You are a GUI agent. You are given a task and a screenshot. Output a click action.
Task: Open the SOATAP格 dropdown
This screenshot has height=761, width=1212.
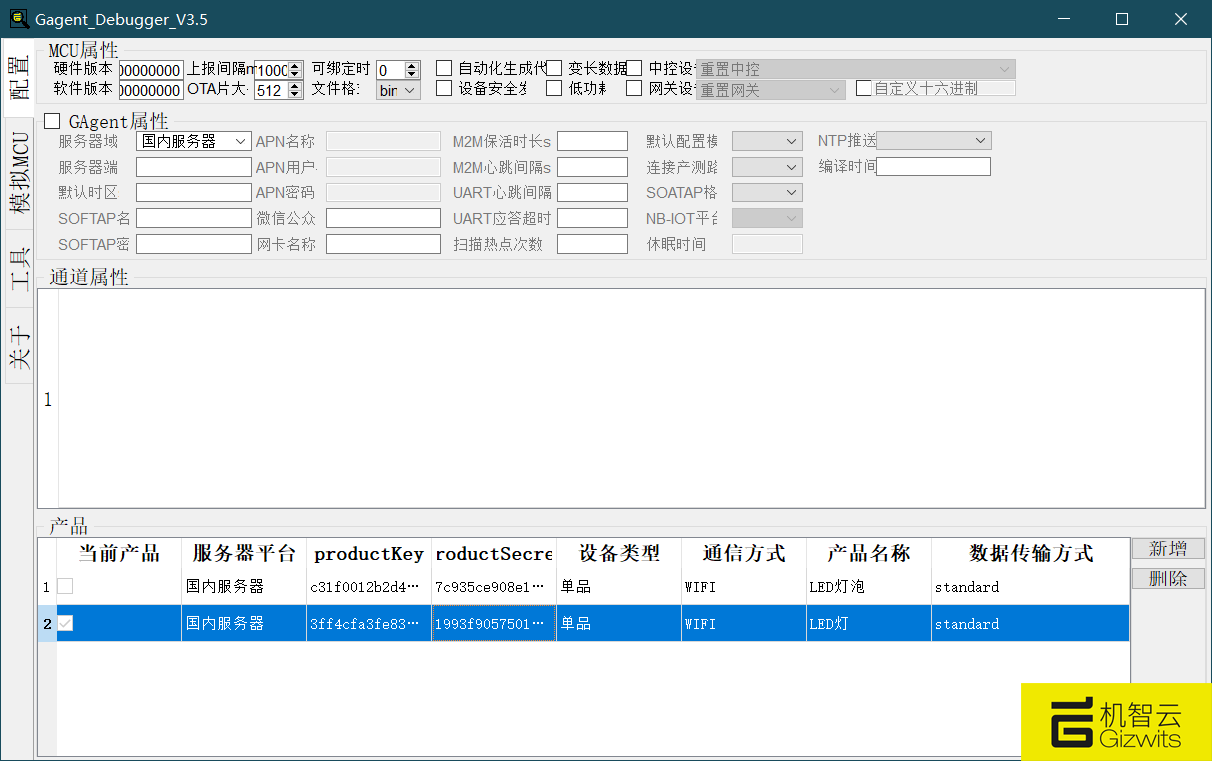click(x=767, y=192)
